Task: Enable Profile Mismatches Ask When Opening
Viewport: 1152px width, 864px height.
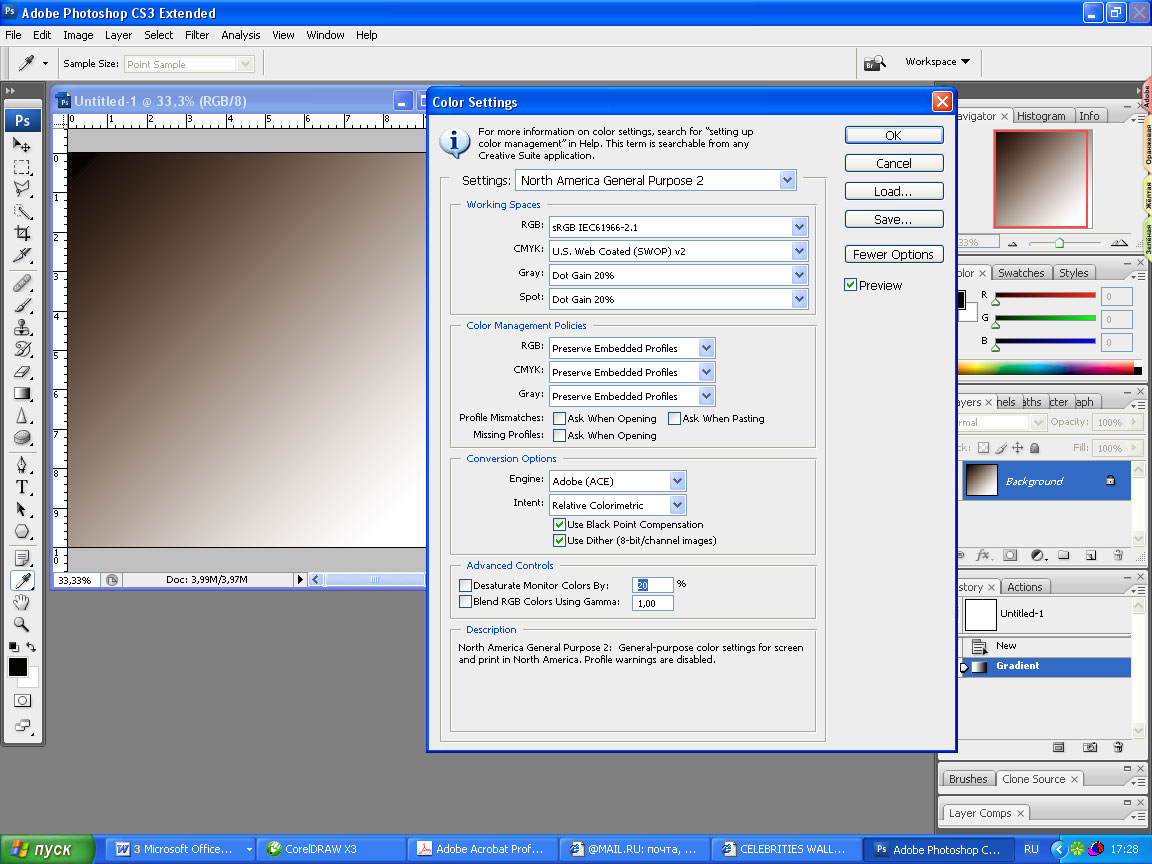Action: 559,419
